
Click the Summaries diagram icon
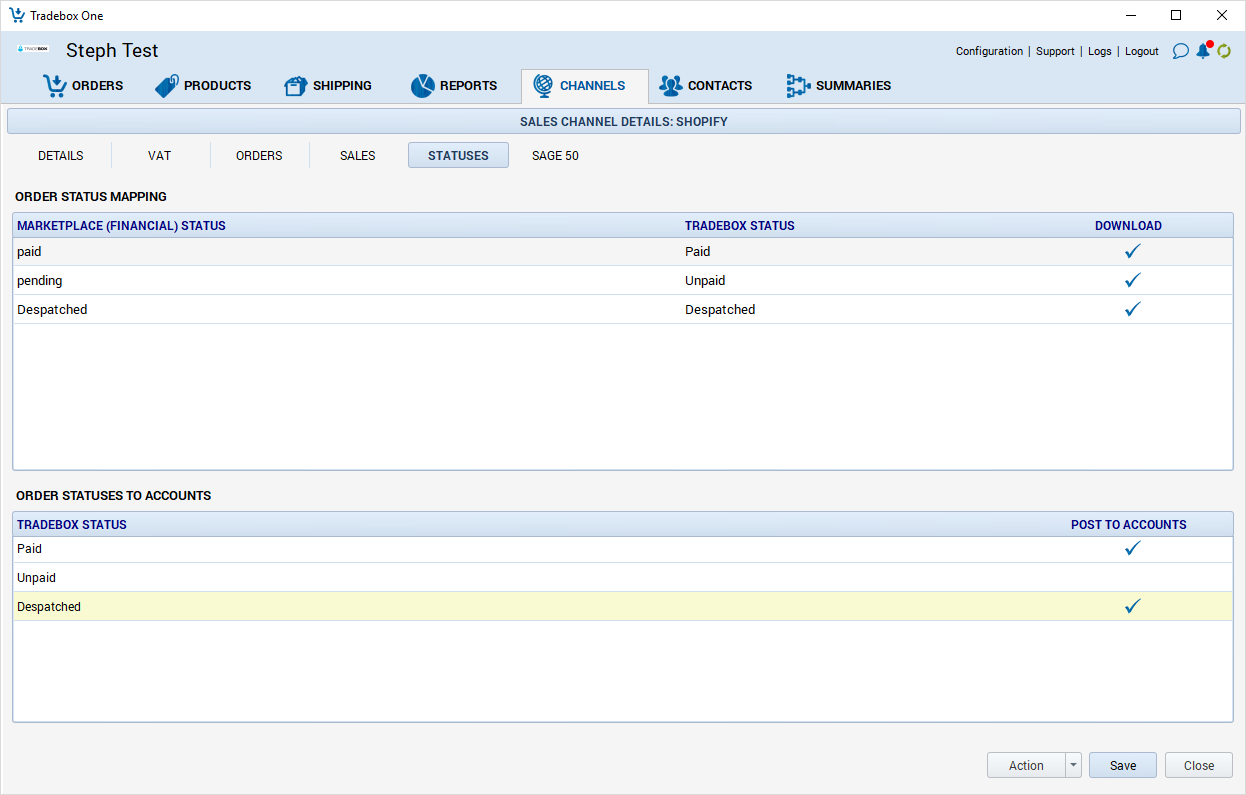click(797, 86)
